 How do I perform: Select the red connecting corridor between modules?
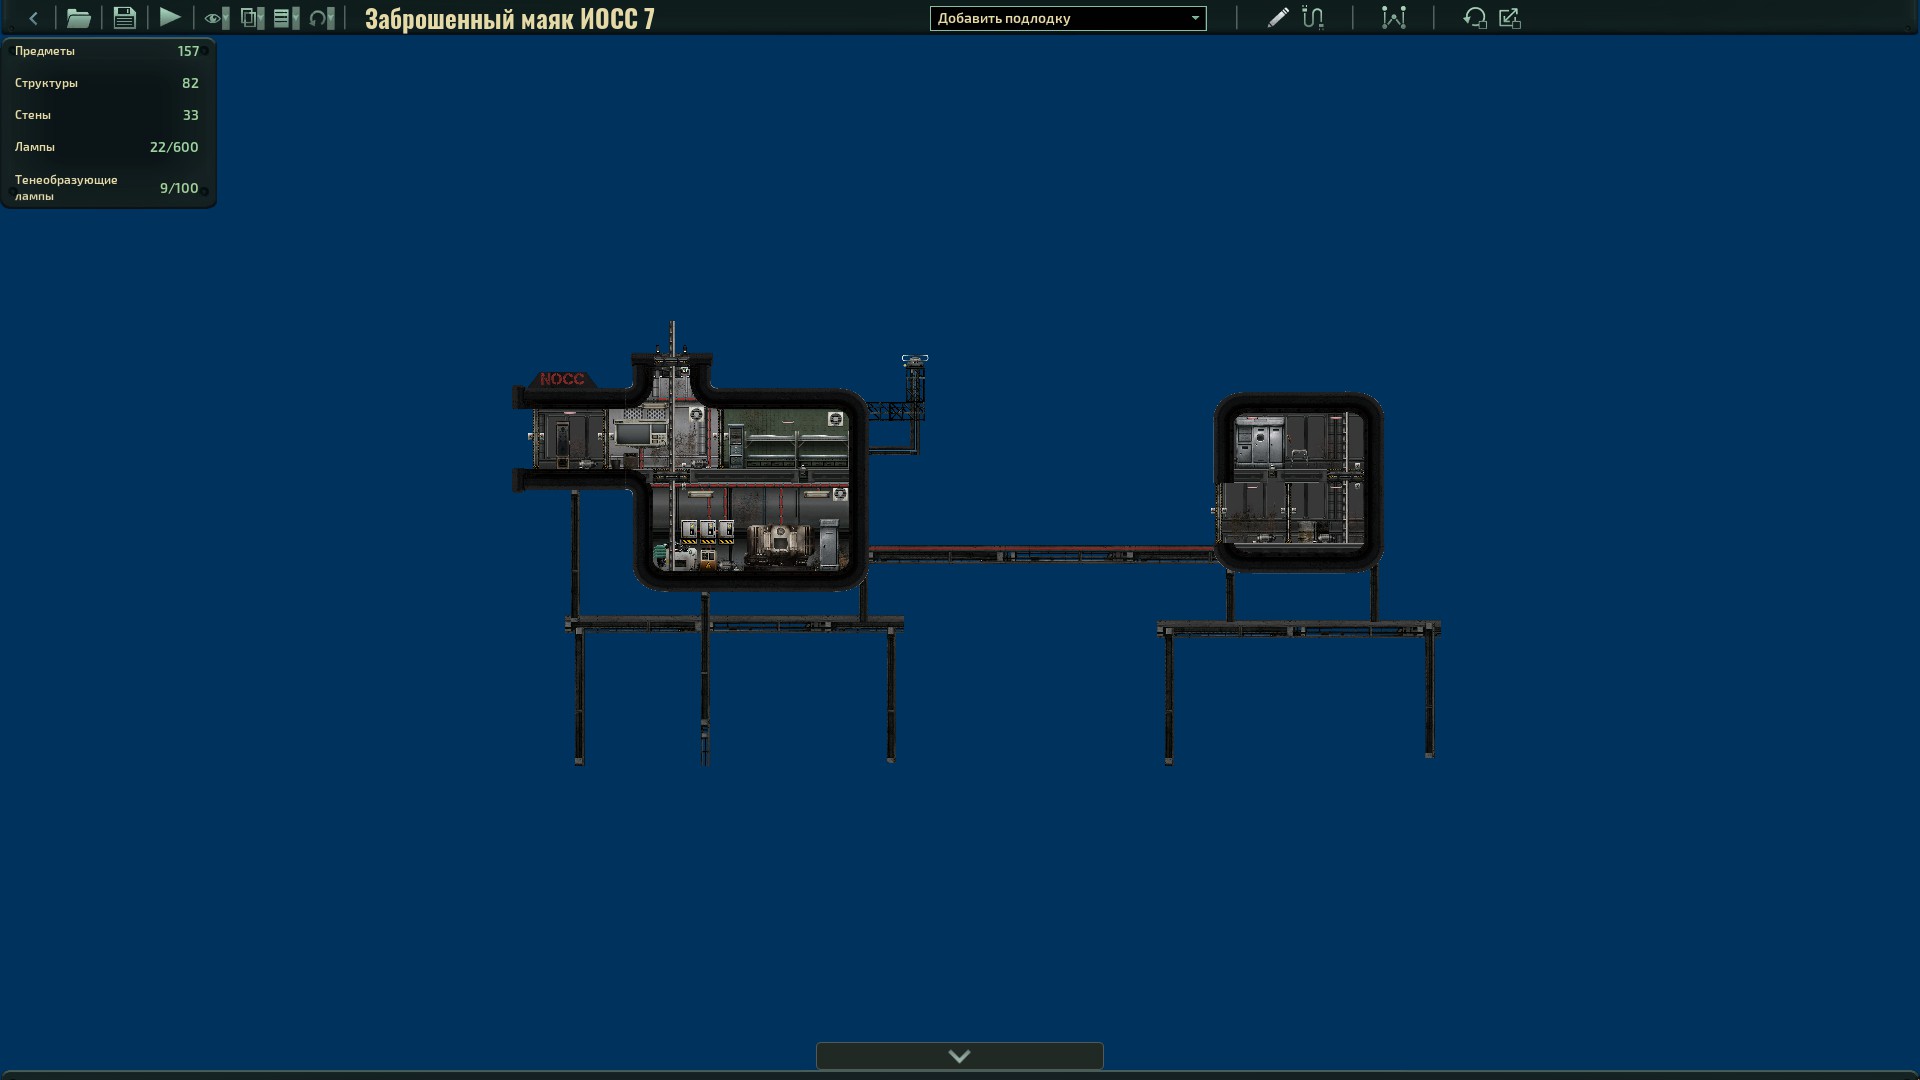(1041, 553)
